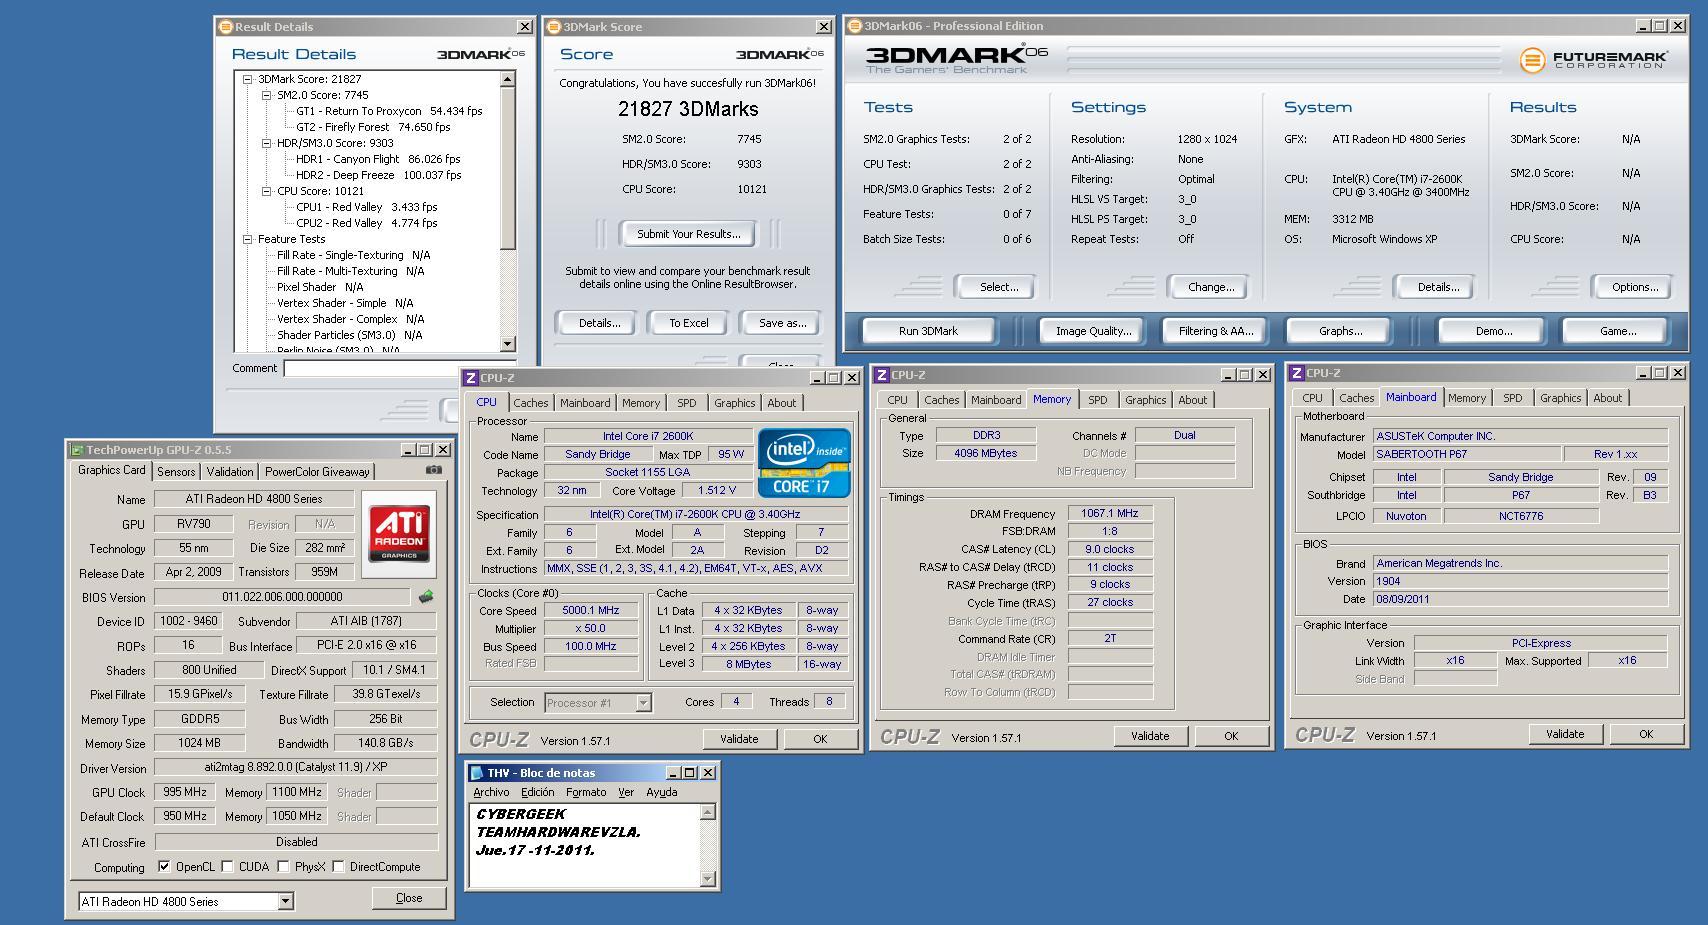Click the 3DMark Score window title icon

pos(554,27)
